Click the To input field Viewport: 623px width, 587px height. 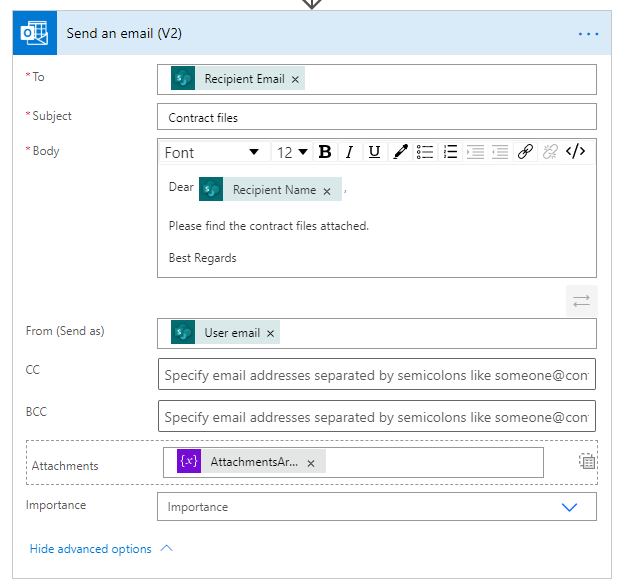pos(377,79)
